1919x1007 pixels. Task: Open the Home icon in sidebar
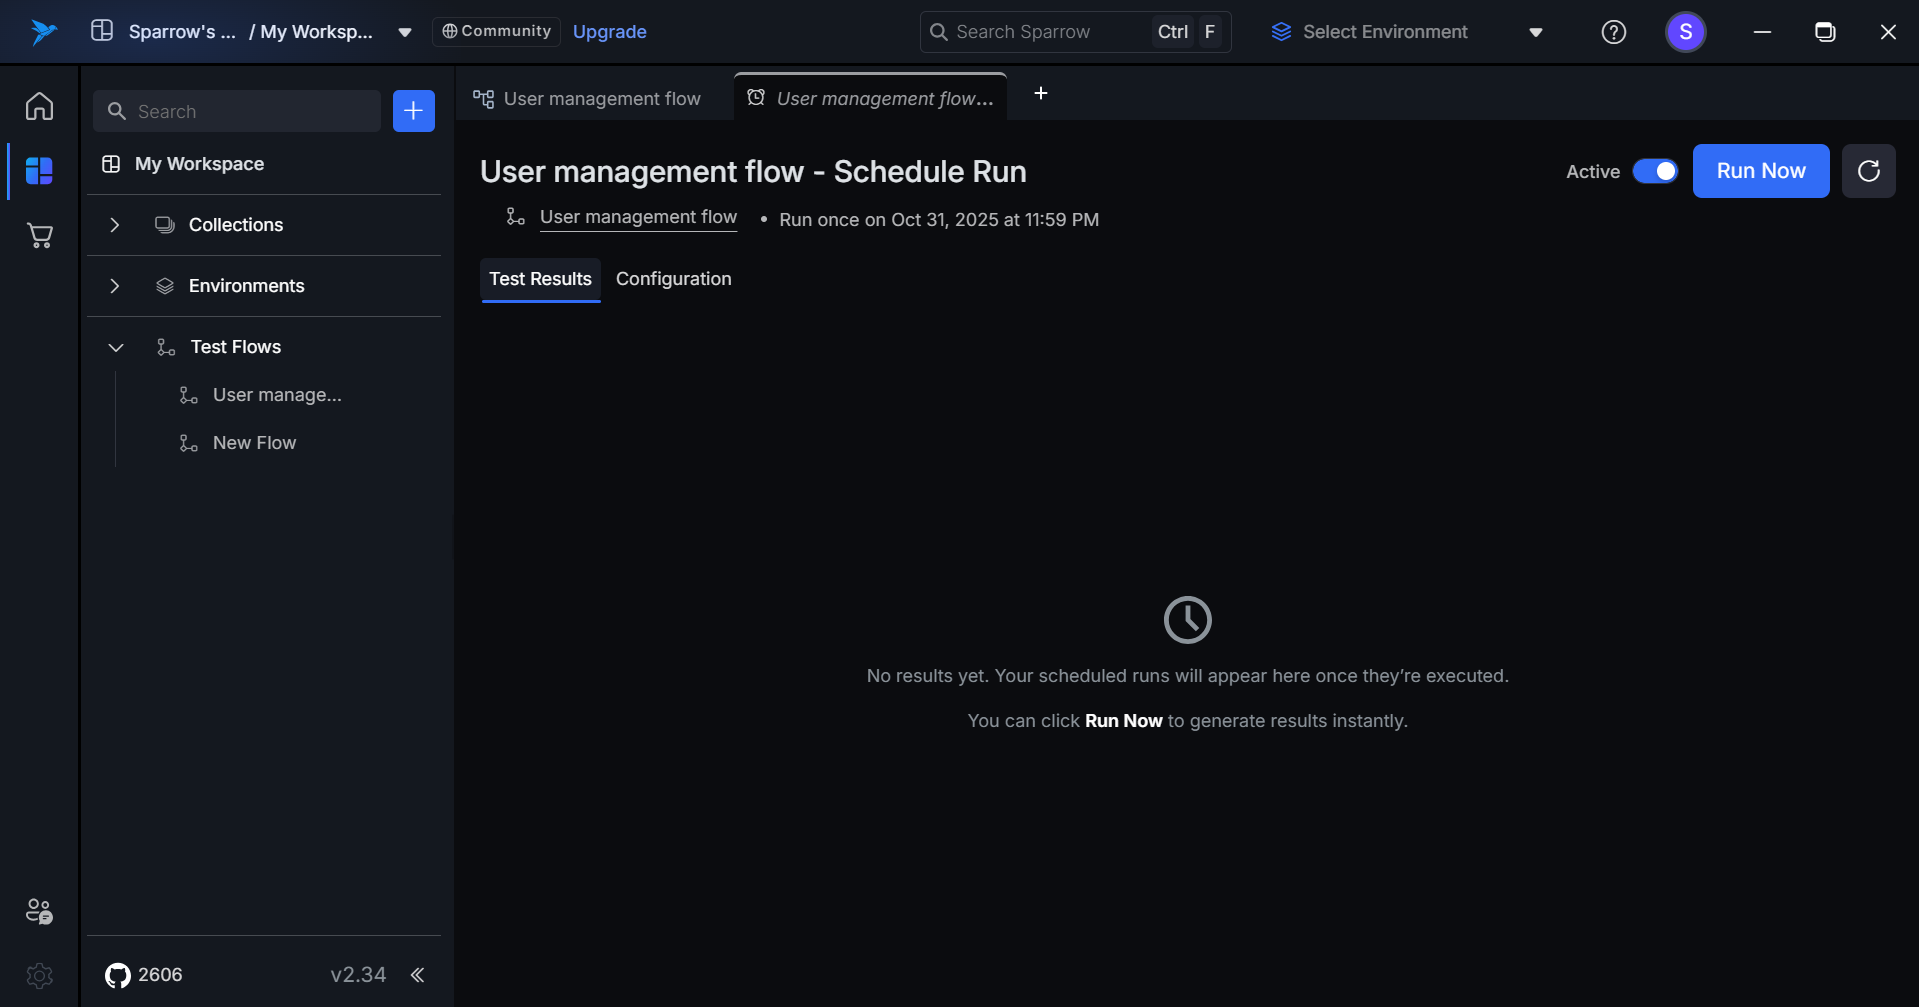[x=39, y=106]
